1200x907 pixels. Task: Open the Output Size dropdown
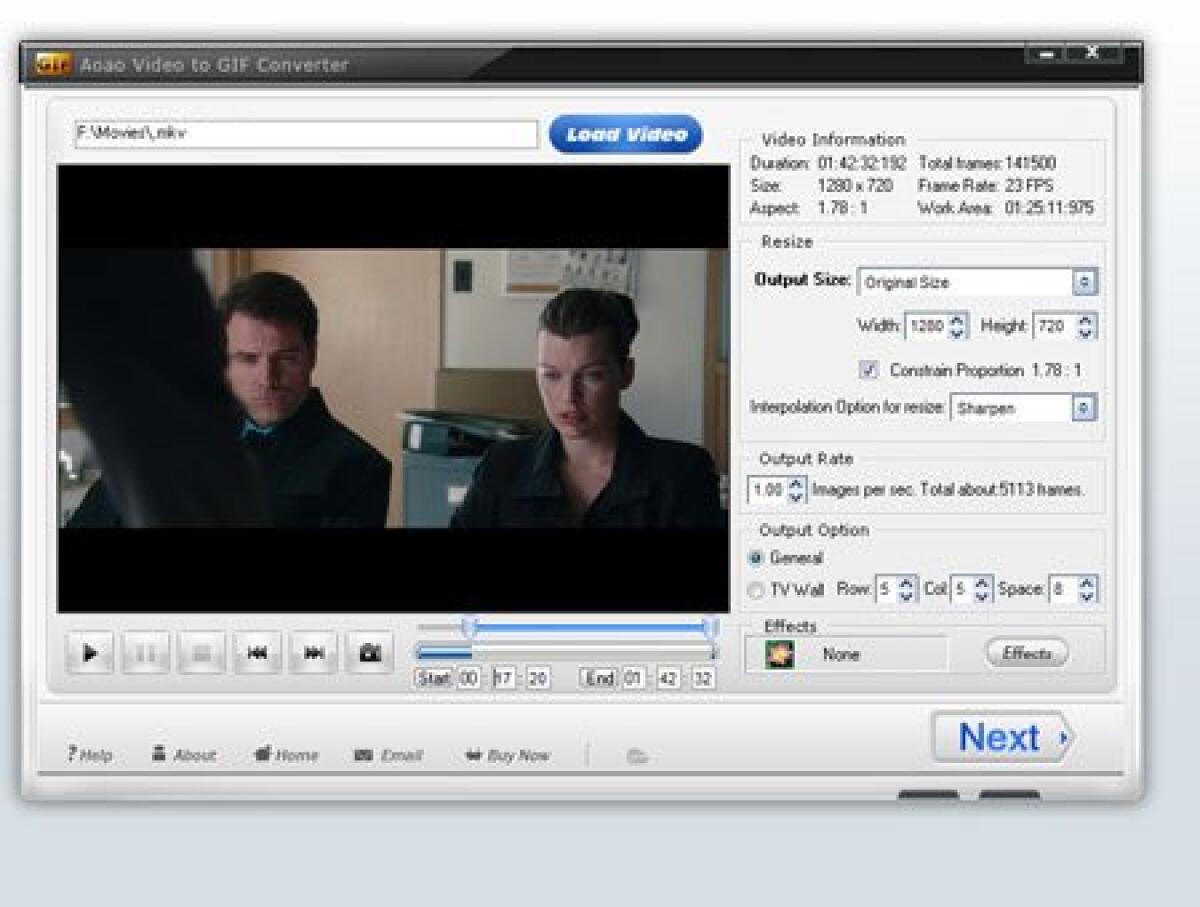point(1086,281)
